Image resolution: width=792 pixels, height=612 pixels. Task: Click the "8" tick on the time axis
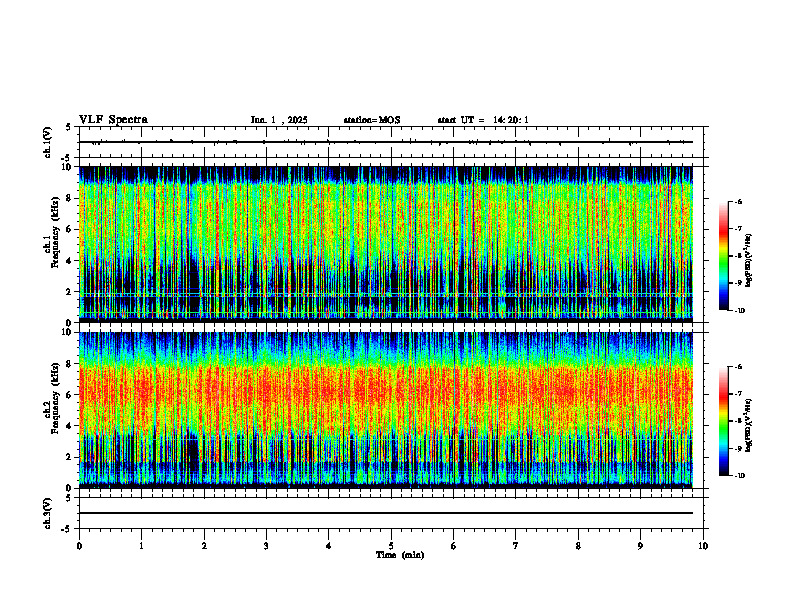[578, 546]
